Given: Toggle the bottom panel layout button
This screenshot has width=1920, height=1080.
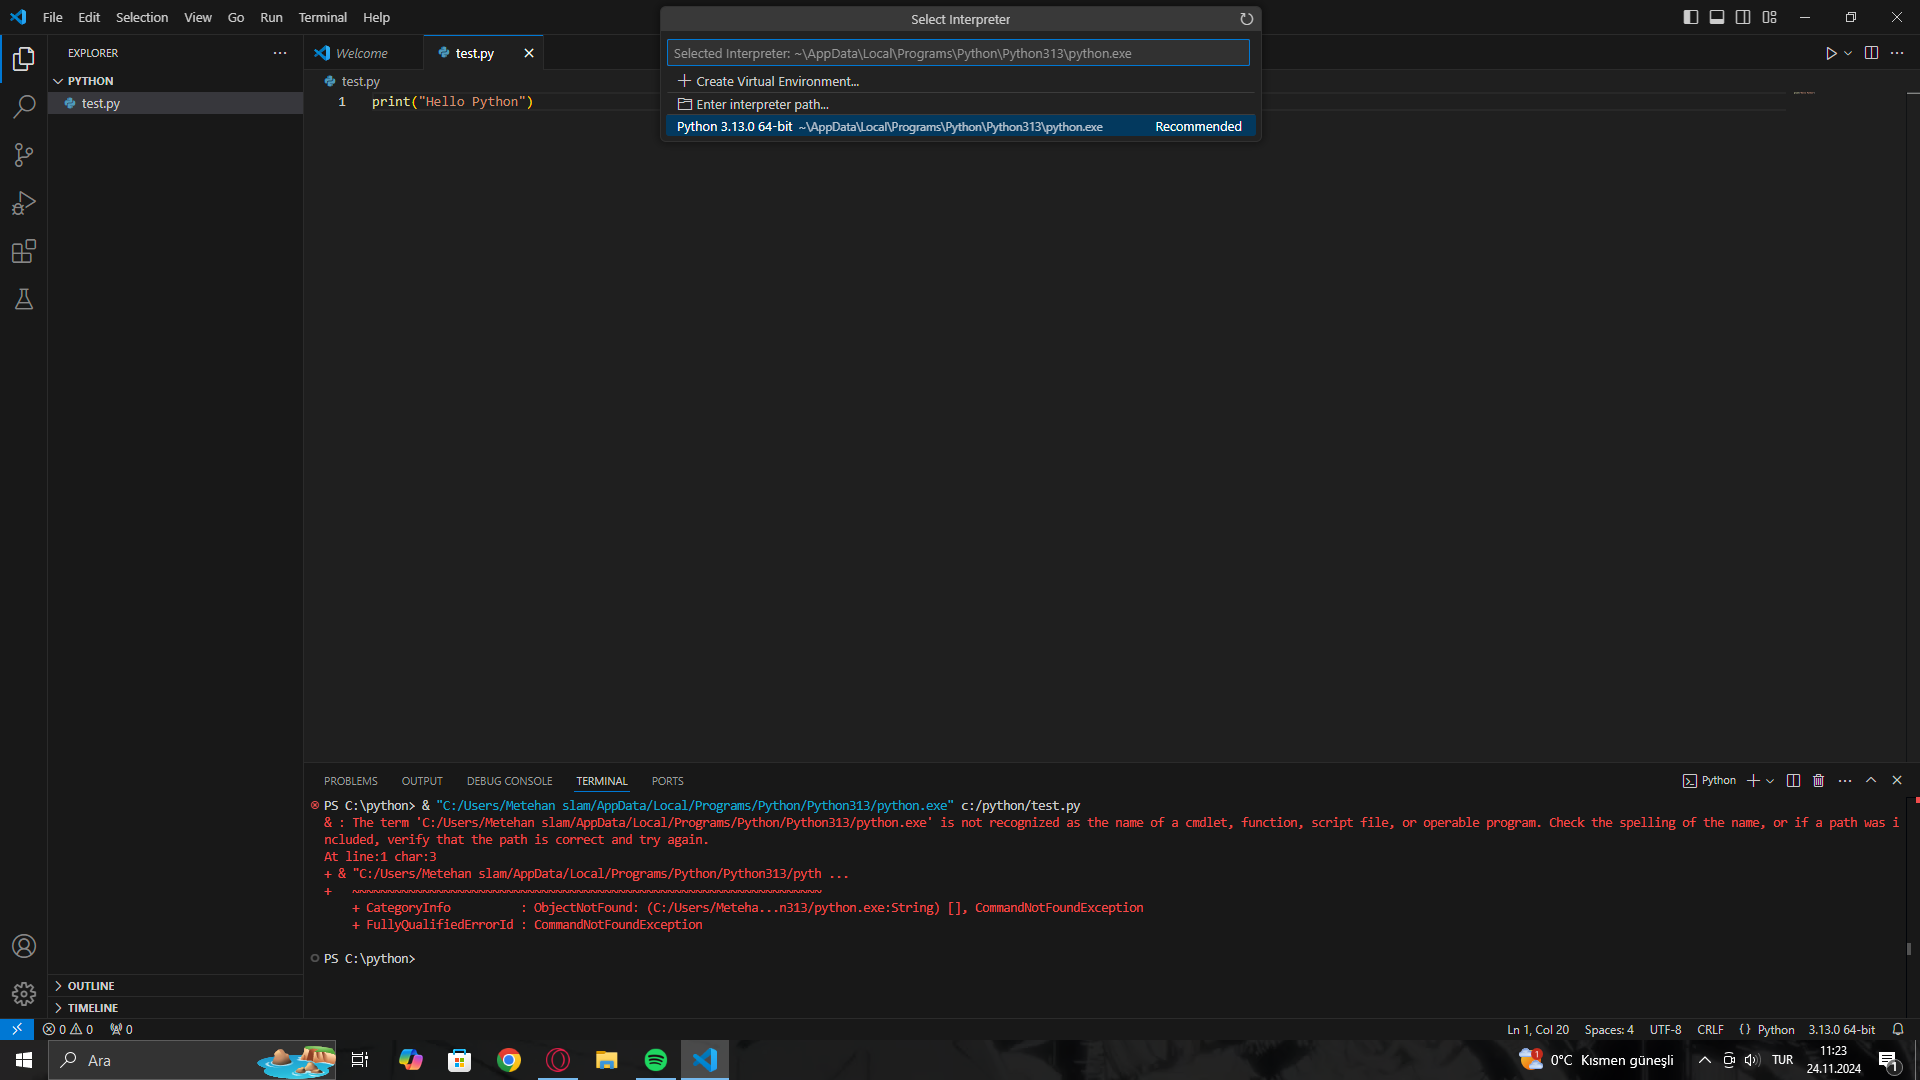Looking at the screenshot, I should (x=1717, y=17).
